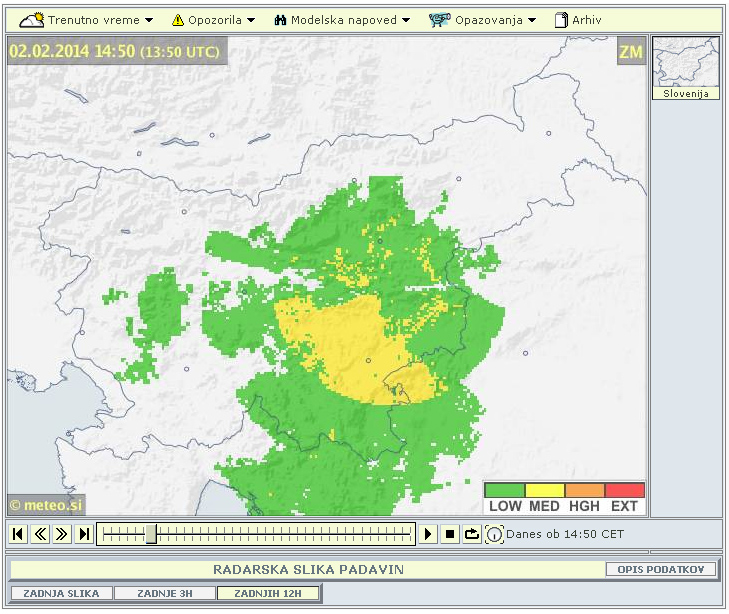Select the ZADNJA SLIKA view
This screenshot has height=614, width=729.
pyautogui.click(x=61, y=593)
